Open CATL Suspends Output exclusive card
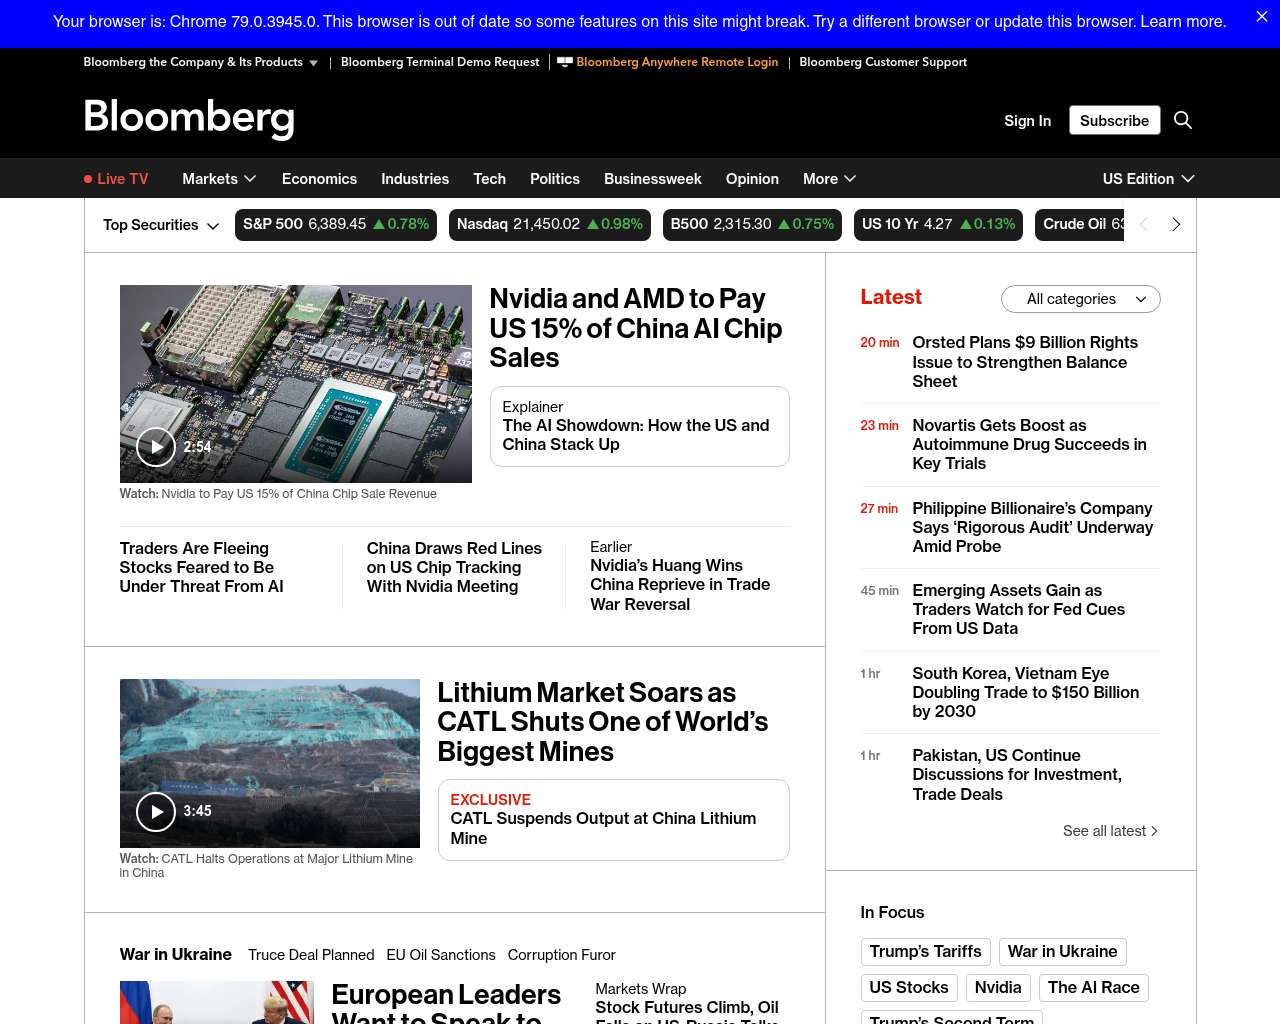This screenshot has height=1024, width=1280. [x=614, y=820]
